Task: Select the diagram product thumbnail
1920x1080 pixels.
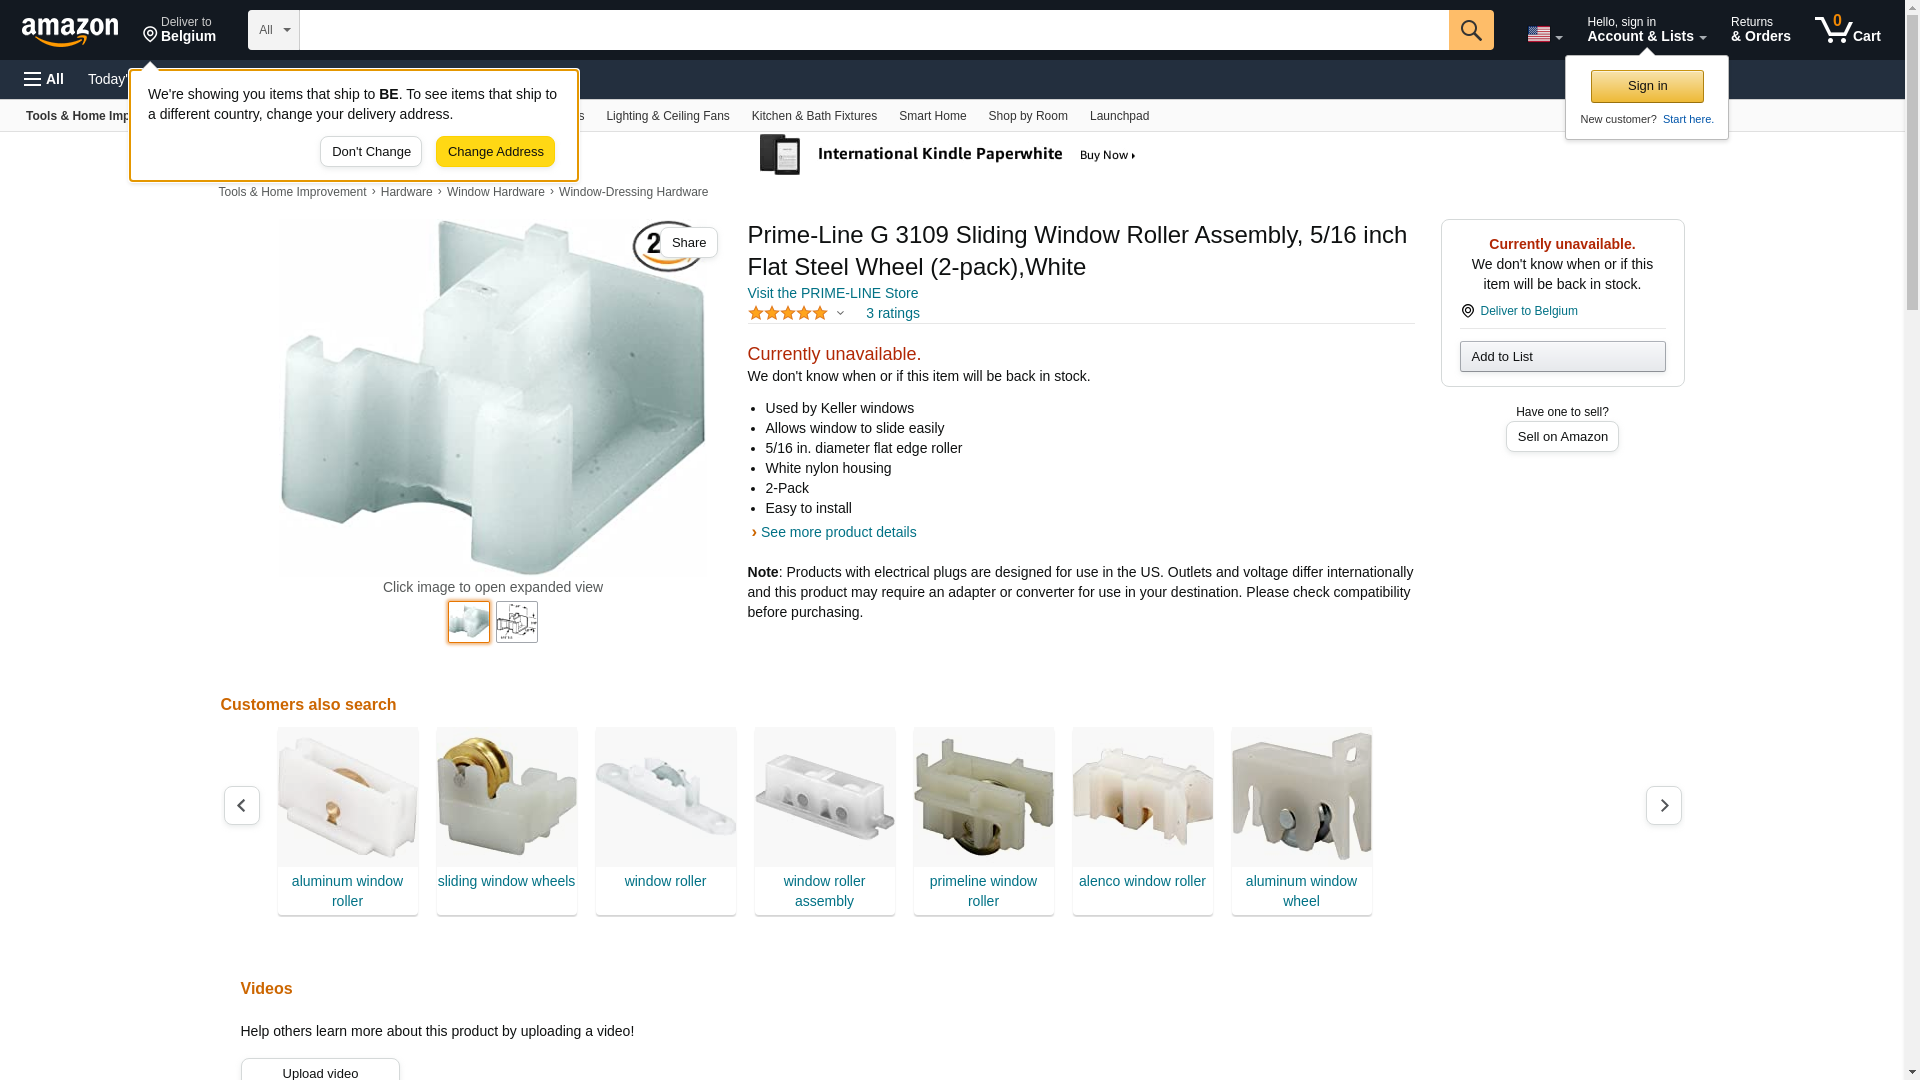Action: pos(517,622)
